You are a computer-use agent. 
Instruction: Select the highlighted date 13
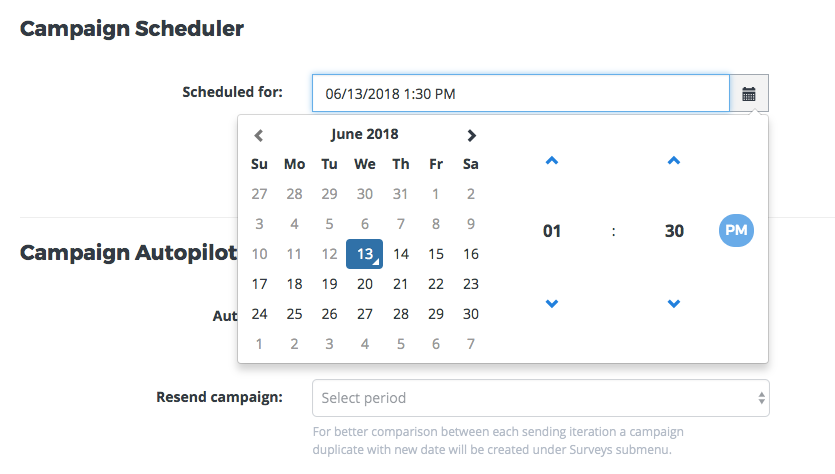pos(365,254)
